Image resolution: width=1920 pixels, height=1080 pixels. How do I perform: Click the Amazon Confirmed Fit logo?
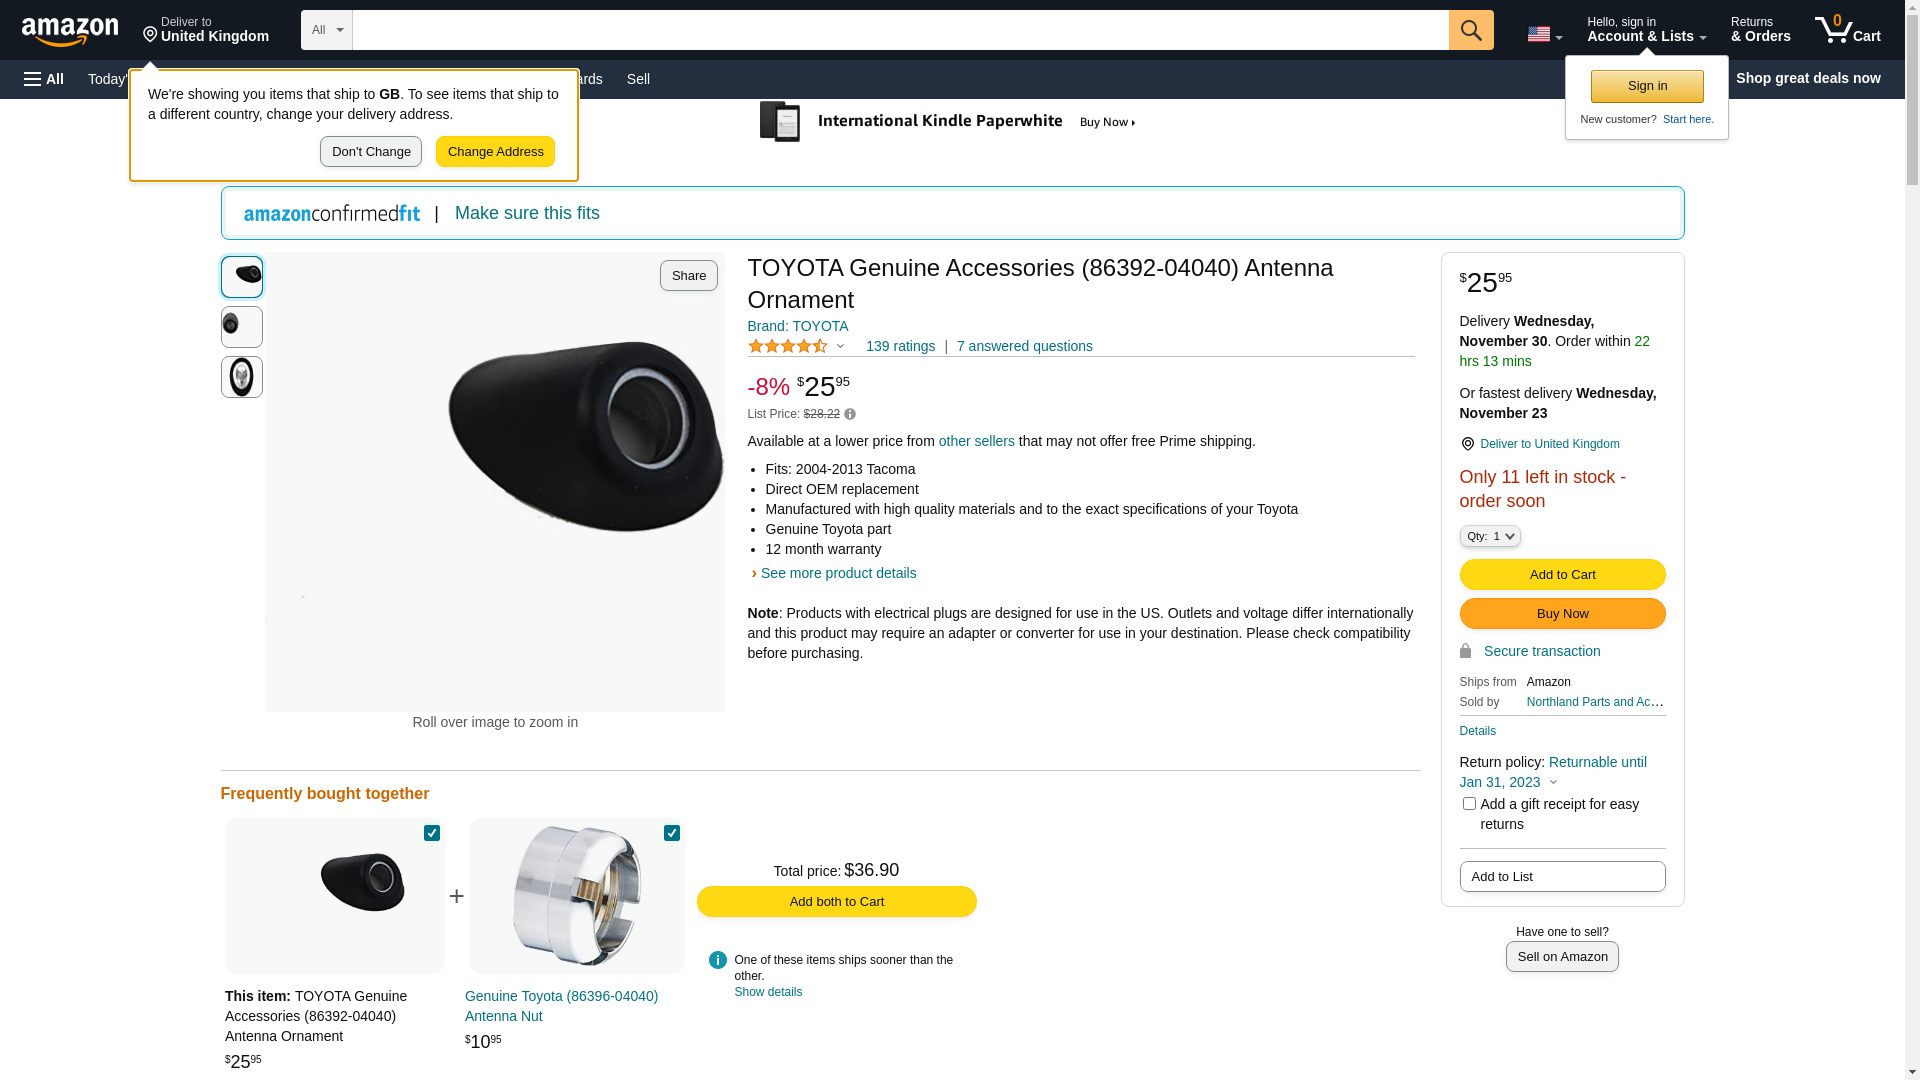click(x=332, y=213)
